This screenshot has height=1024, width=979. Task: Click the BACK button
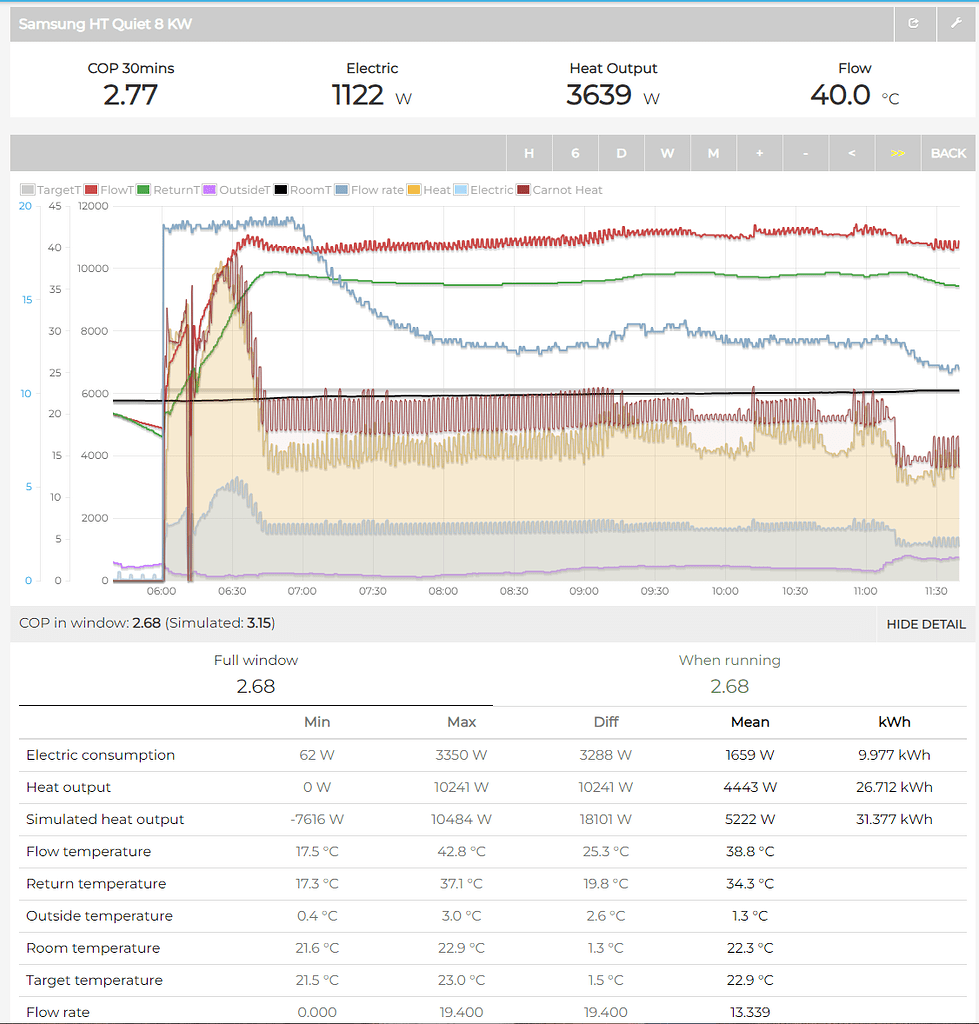948,152
